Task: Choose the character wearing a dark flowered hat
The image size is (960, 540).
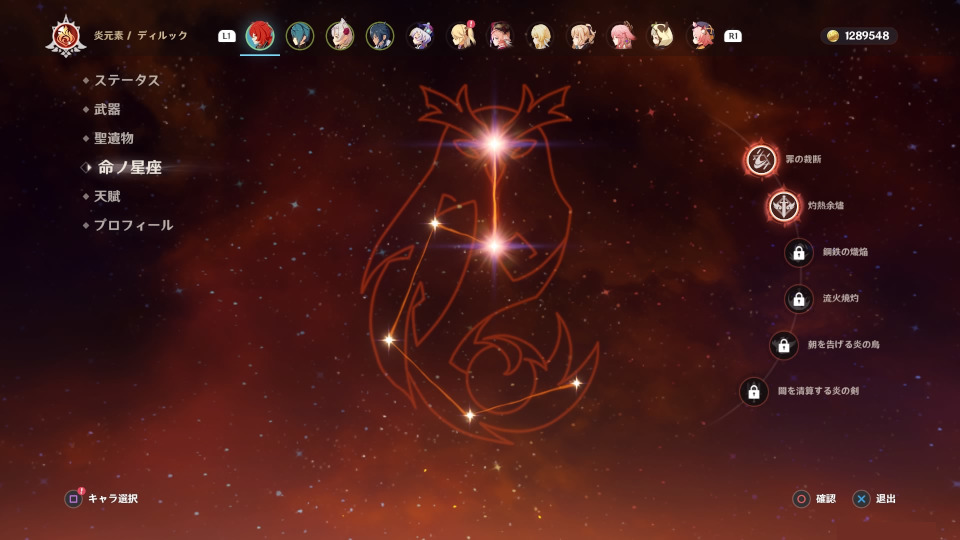Action: click(x=500, y=36)
